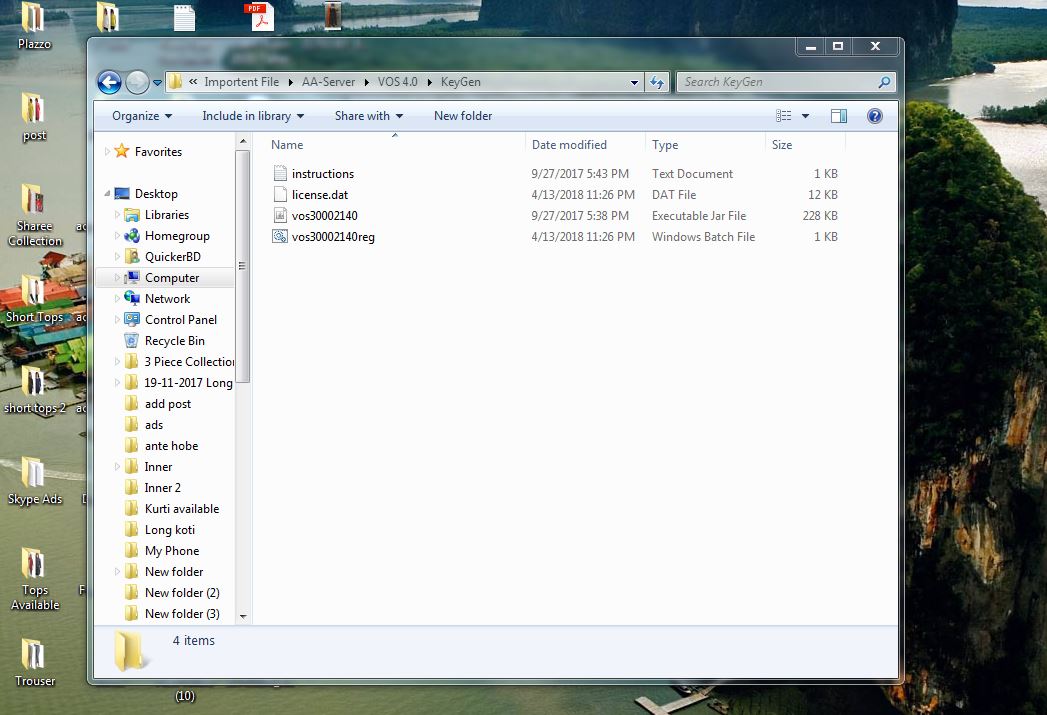Image resolution: width=1047 pixels, height=715 pixels.
Task: Open the Share with menu
Action: point(369,116)
